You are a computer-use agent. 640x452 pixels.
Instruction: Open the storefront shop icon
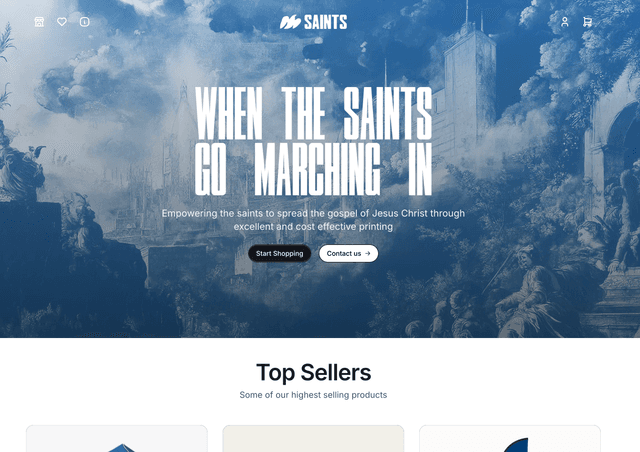coord(39,22)
